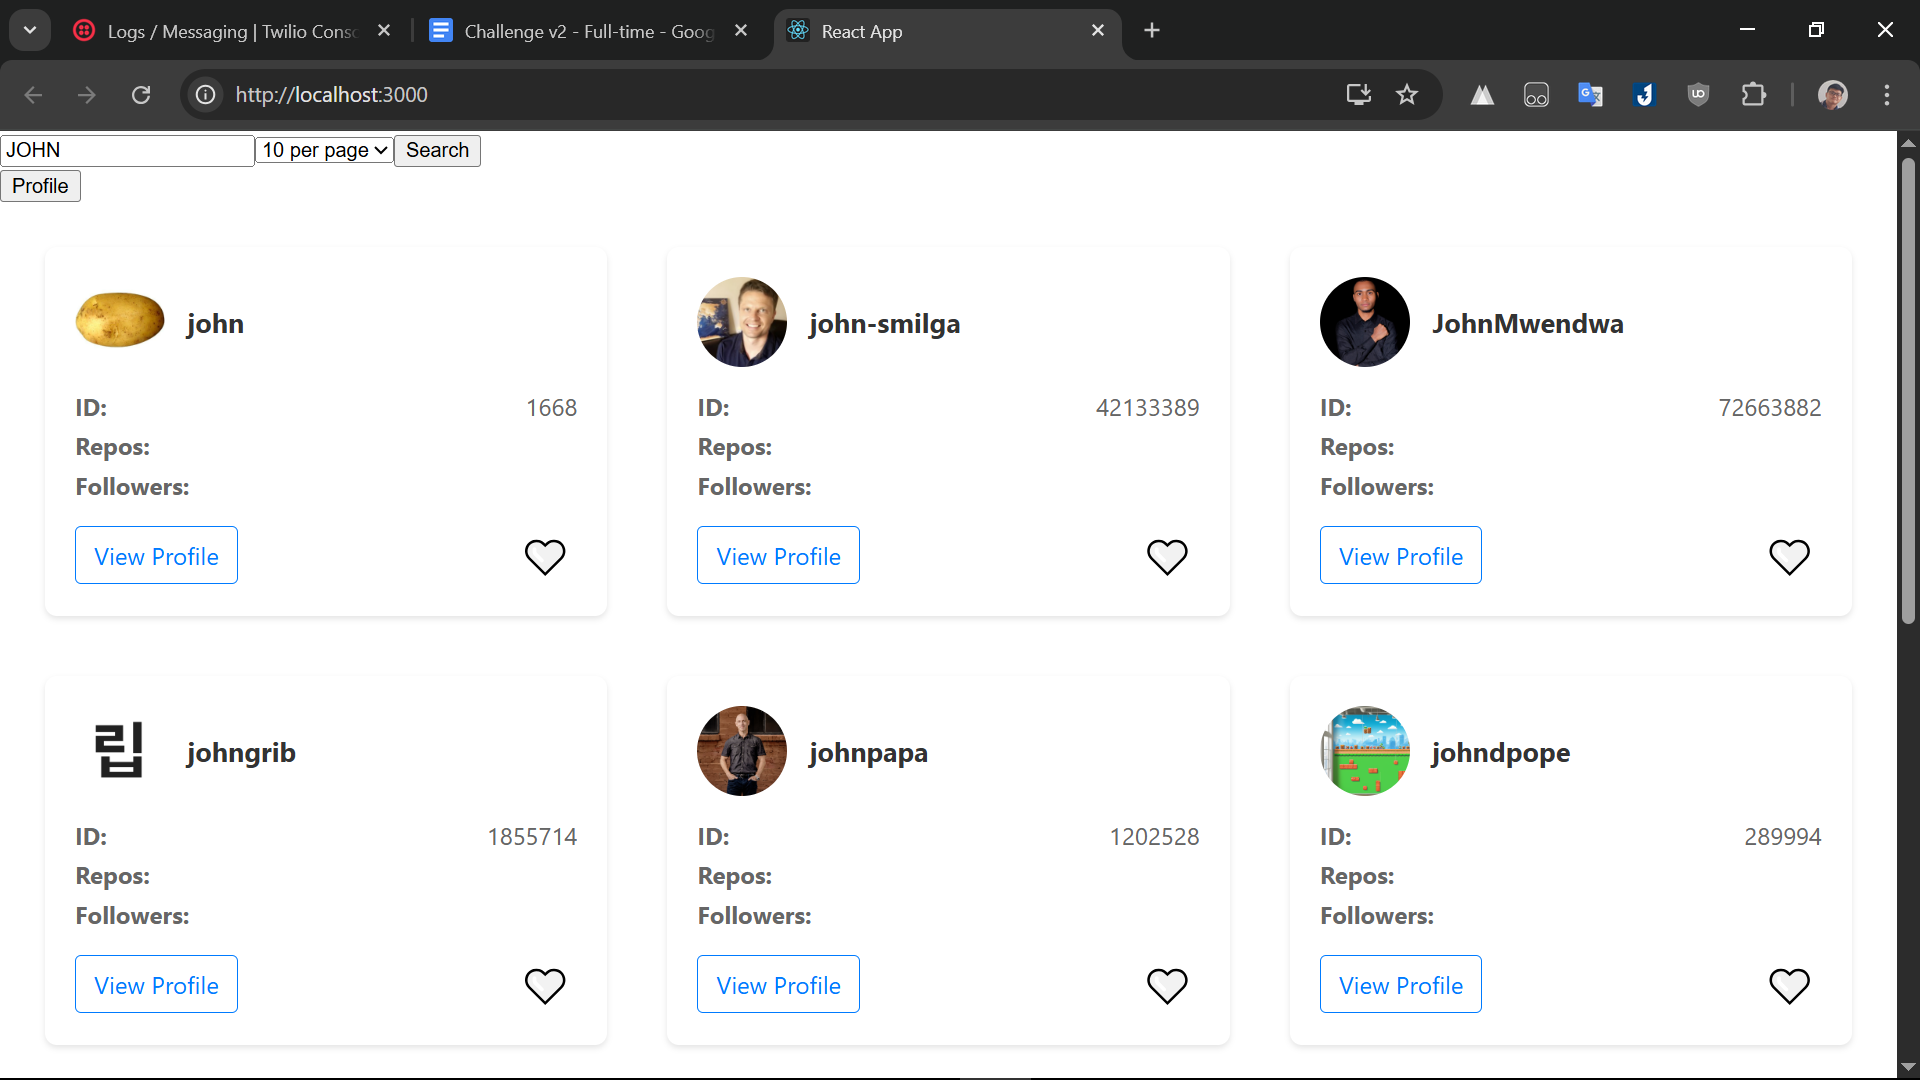1920x1080 pixels.
Task: Close the React App tab
Action: click(1098, 31)
